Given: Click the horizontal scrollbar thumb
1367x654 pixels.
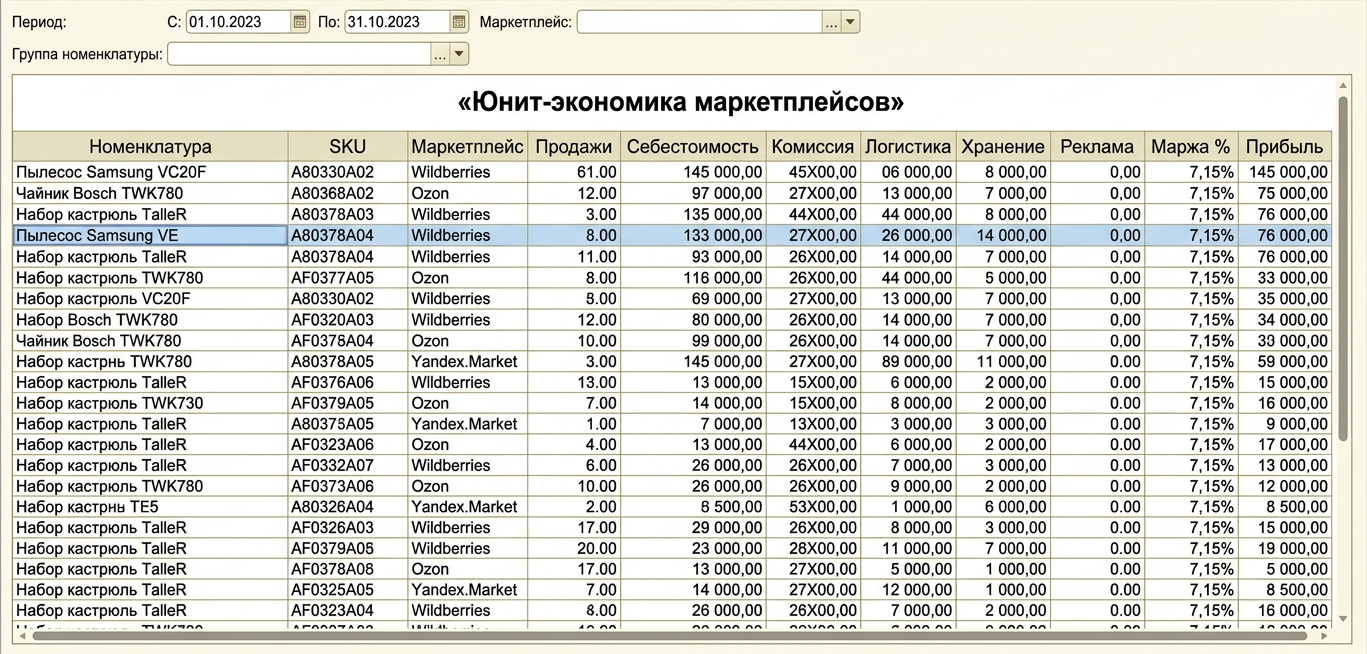Looking at the screenshot, I should coord(670,635).
